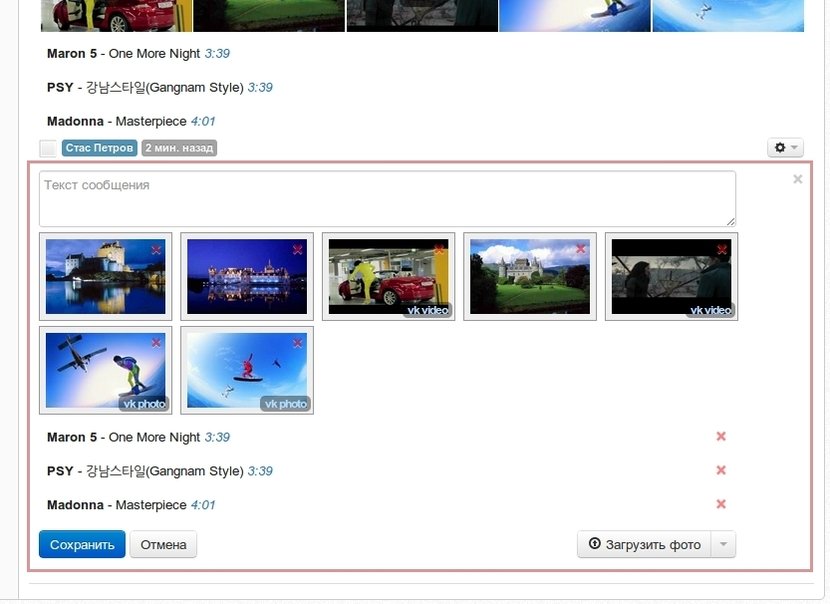Screen dimensions: 830x604
Task: Open the Стас Петров author tag
Action: coord(99,148)
